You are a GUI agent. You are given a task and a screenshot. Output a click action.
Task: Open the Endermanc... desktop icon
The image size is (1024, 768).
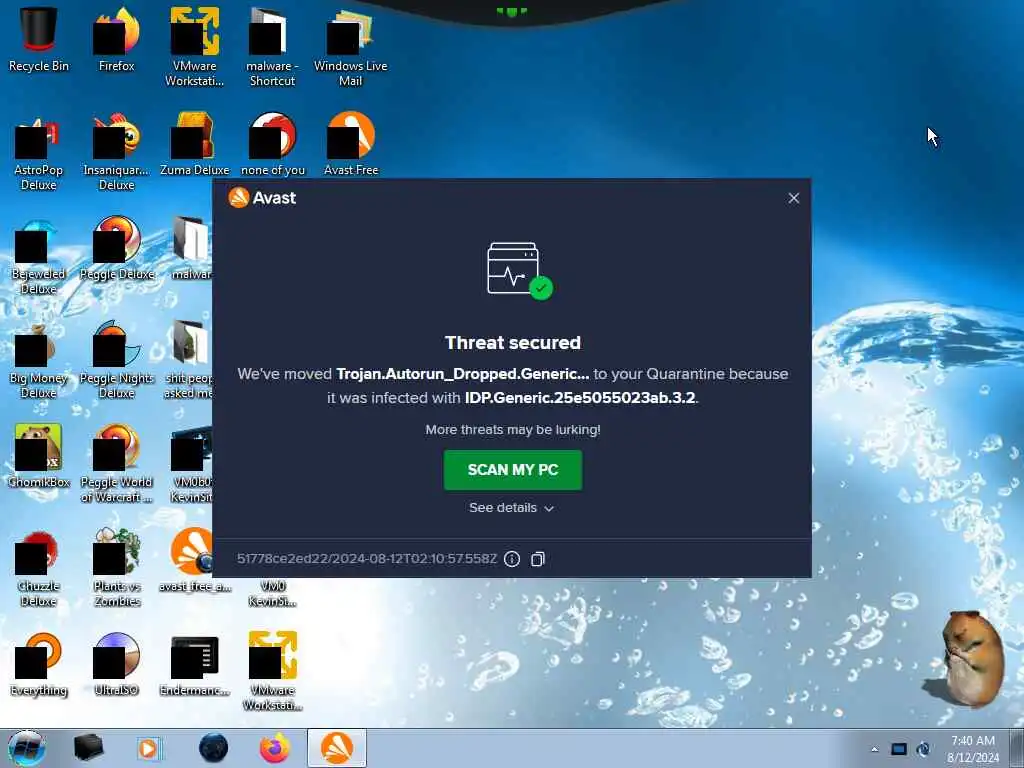click(x=194, y=664)
